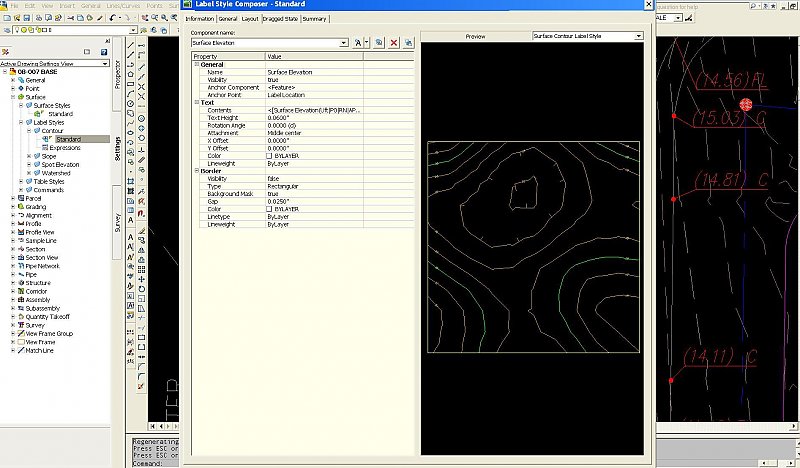This screenshot has height=468, width=800.
Task: Toggle the Background Mask true value
Action: pyautogui.click(x=272, y=193)
